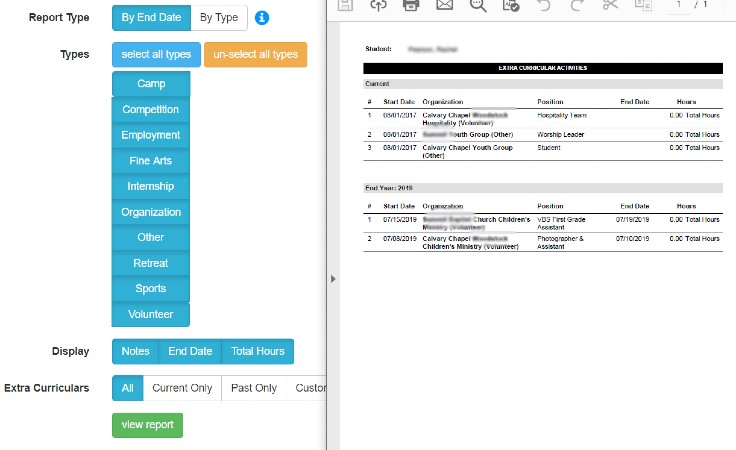Toggle the Organization type

(x=151, y=212)
